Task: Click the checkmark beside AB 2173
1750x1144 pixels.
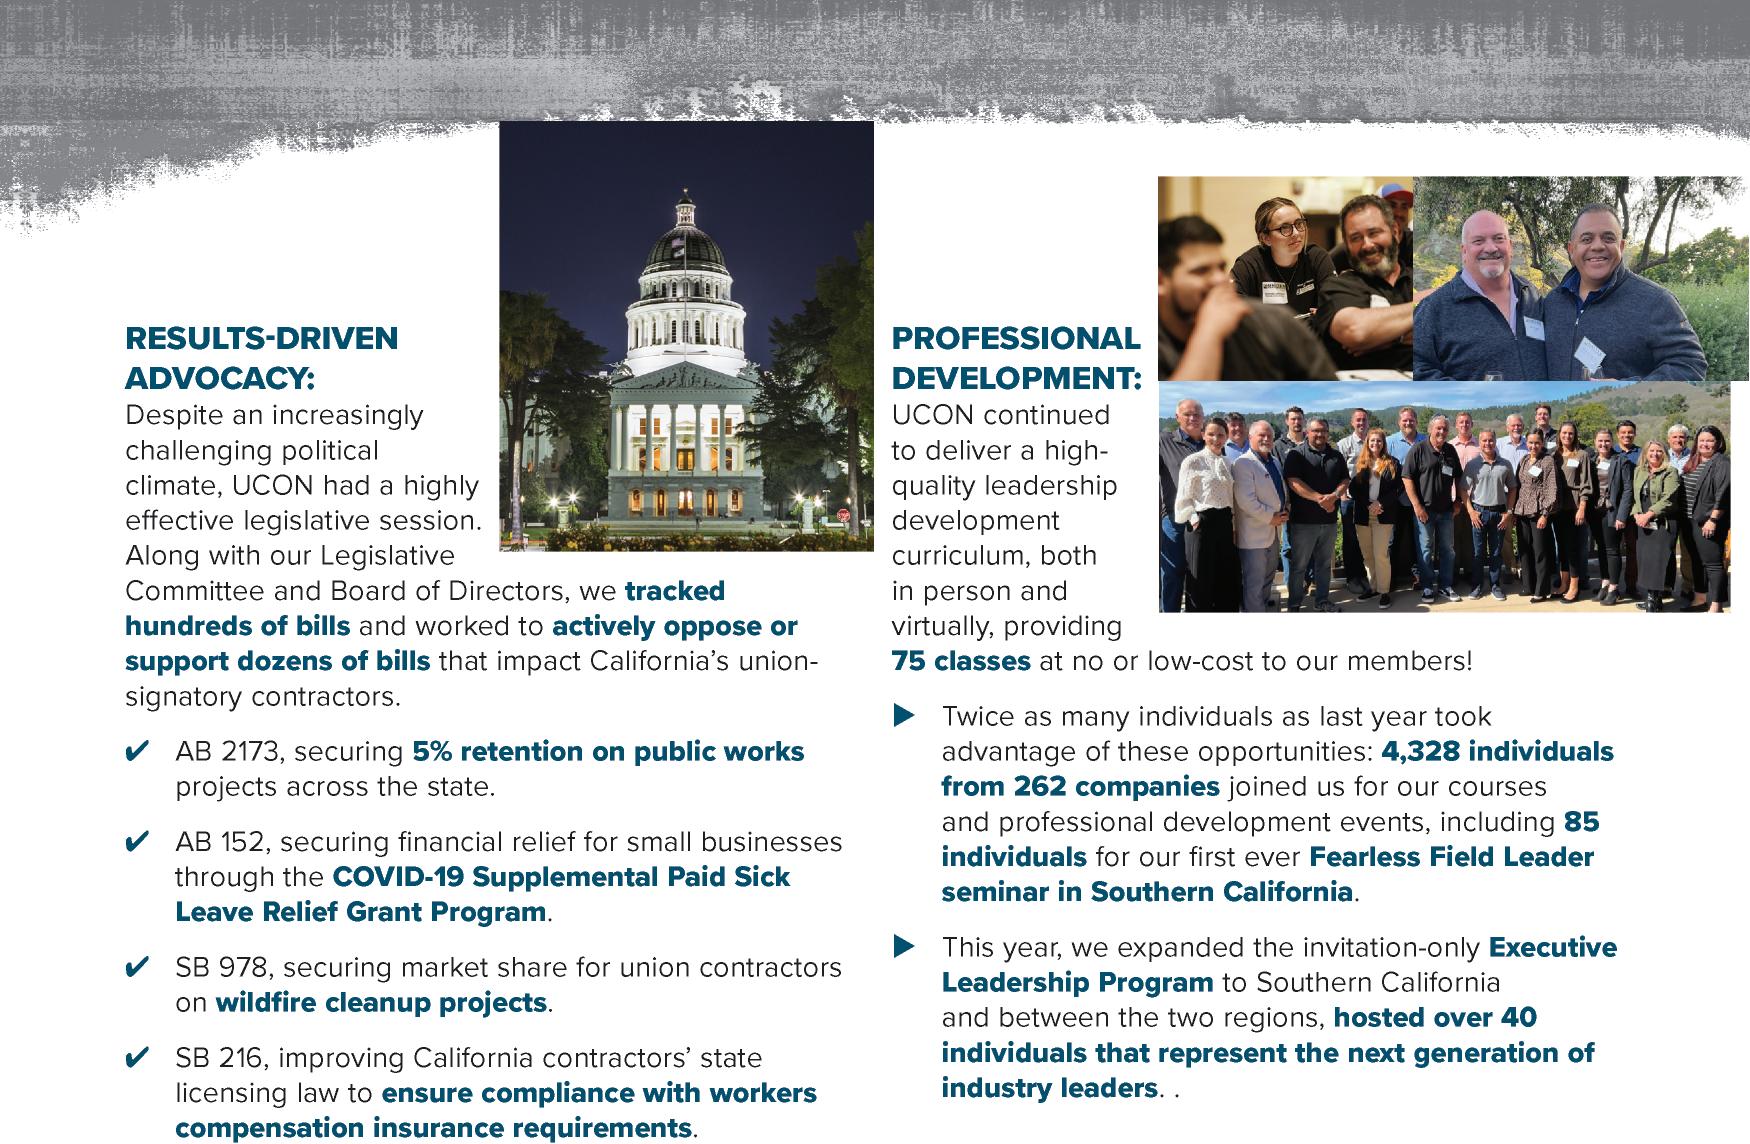Action: point(137,751)
